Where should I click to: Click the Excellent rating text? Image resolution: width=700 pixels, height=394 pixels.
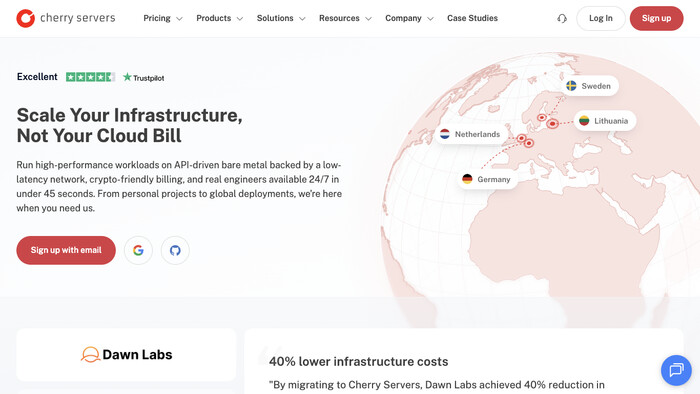coord(37,77)
